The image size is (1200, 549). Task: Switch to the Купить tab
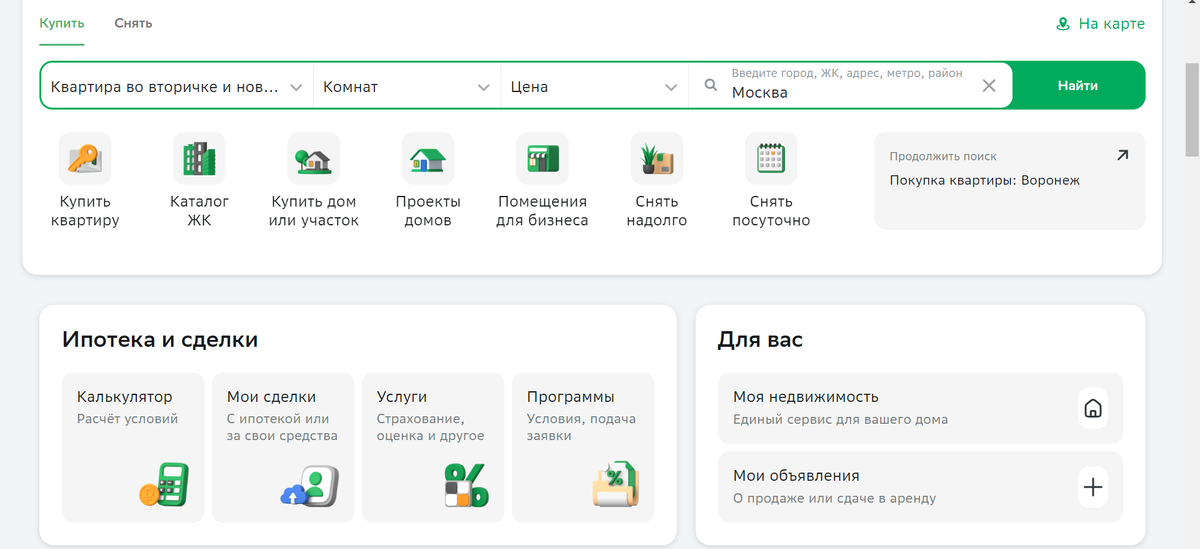62,23
